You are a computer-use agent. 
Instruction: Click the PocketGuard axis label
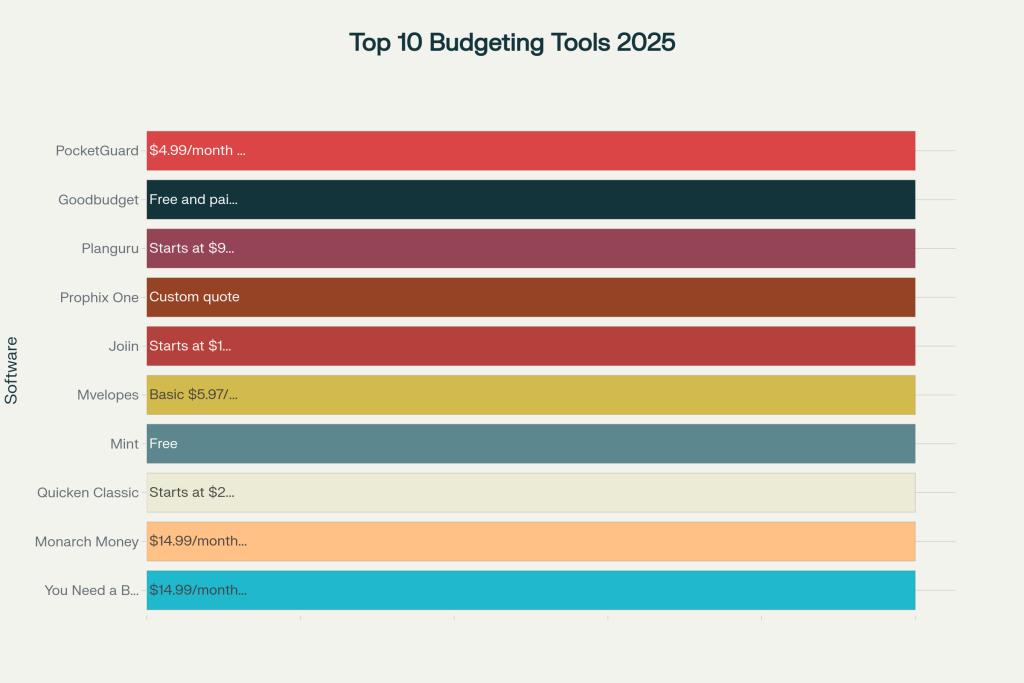[x=97, y=151]
